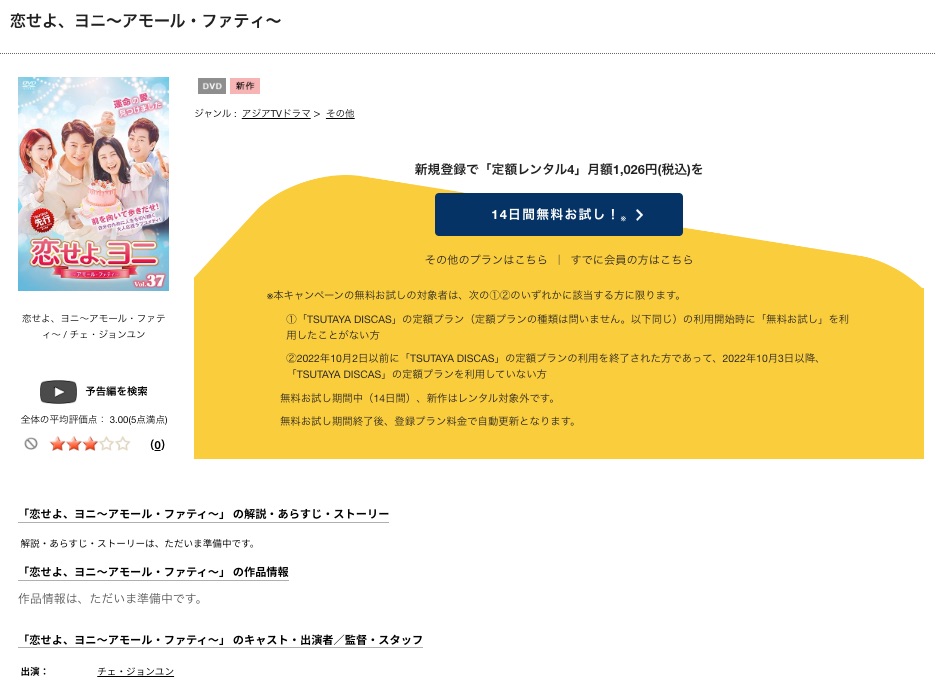
Task: Rate the title four stars
Action: pos(106,444)
